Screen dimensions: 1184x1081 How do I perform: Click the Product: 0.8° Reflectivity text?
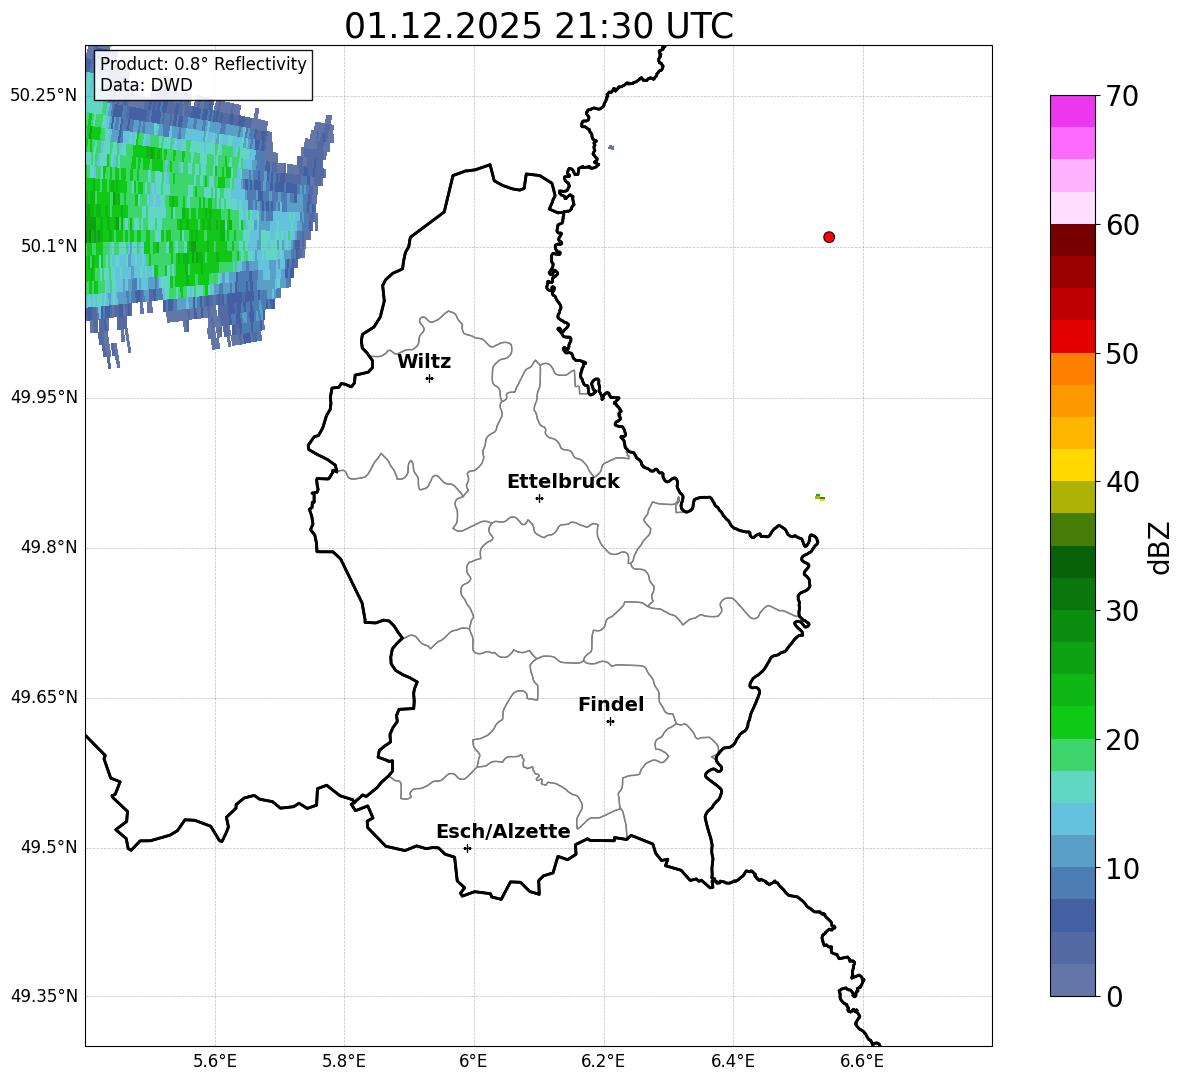click(203, 64)
